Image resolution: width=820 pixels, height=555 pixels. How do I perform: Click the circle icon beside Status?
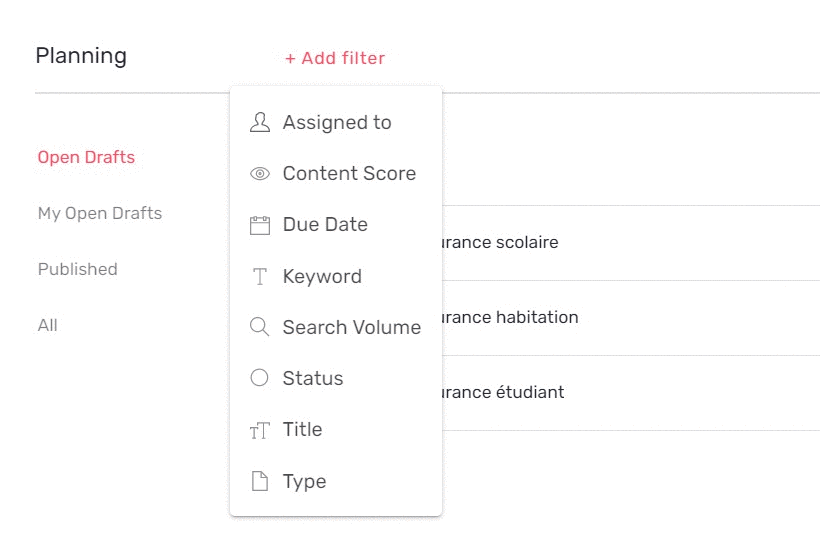pyautogui.click(x=260, y=378)
